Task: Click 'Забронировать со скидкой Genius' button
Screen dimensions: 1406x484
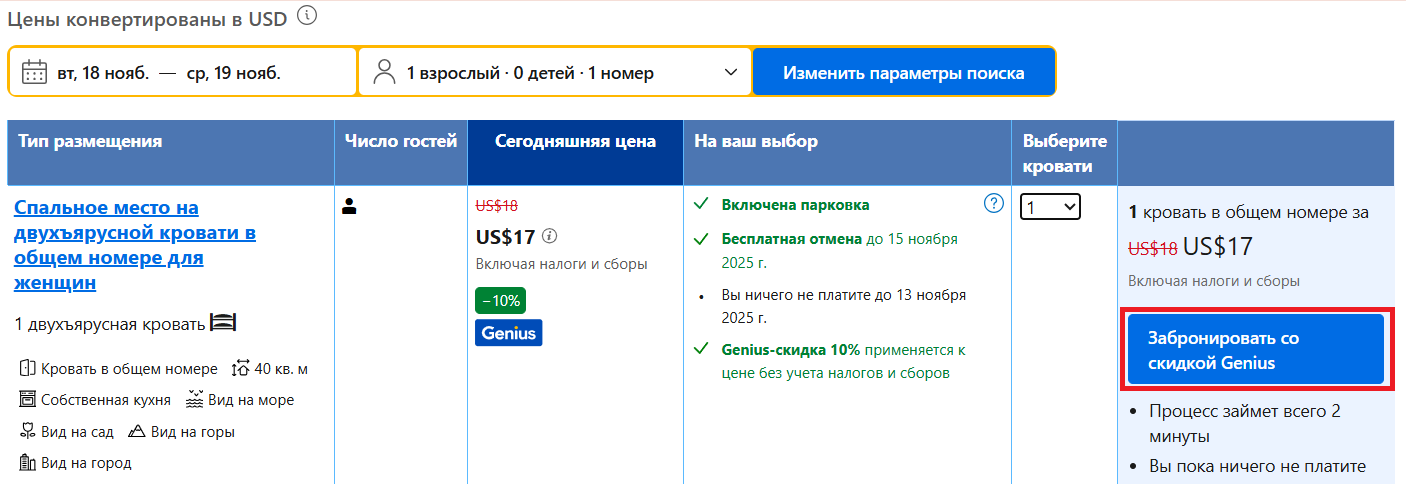Action: point(1255,350)
